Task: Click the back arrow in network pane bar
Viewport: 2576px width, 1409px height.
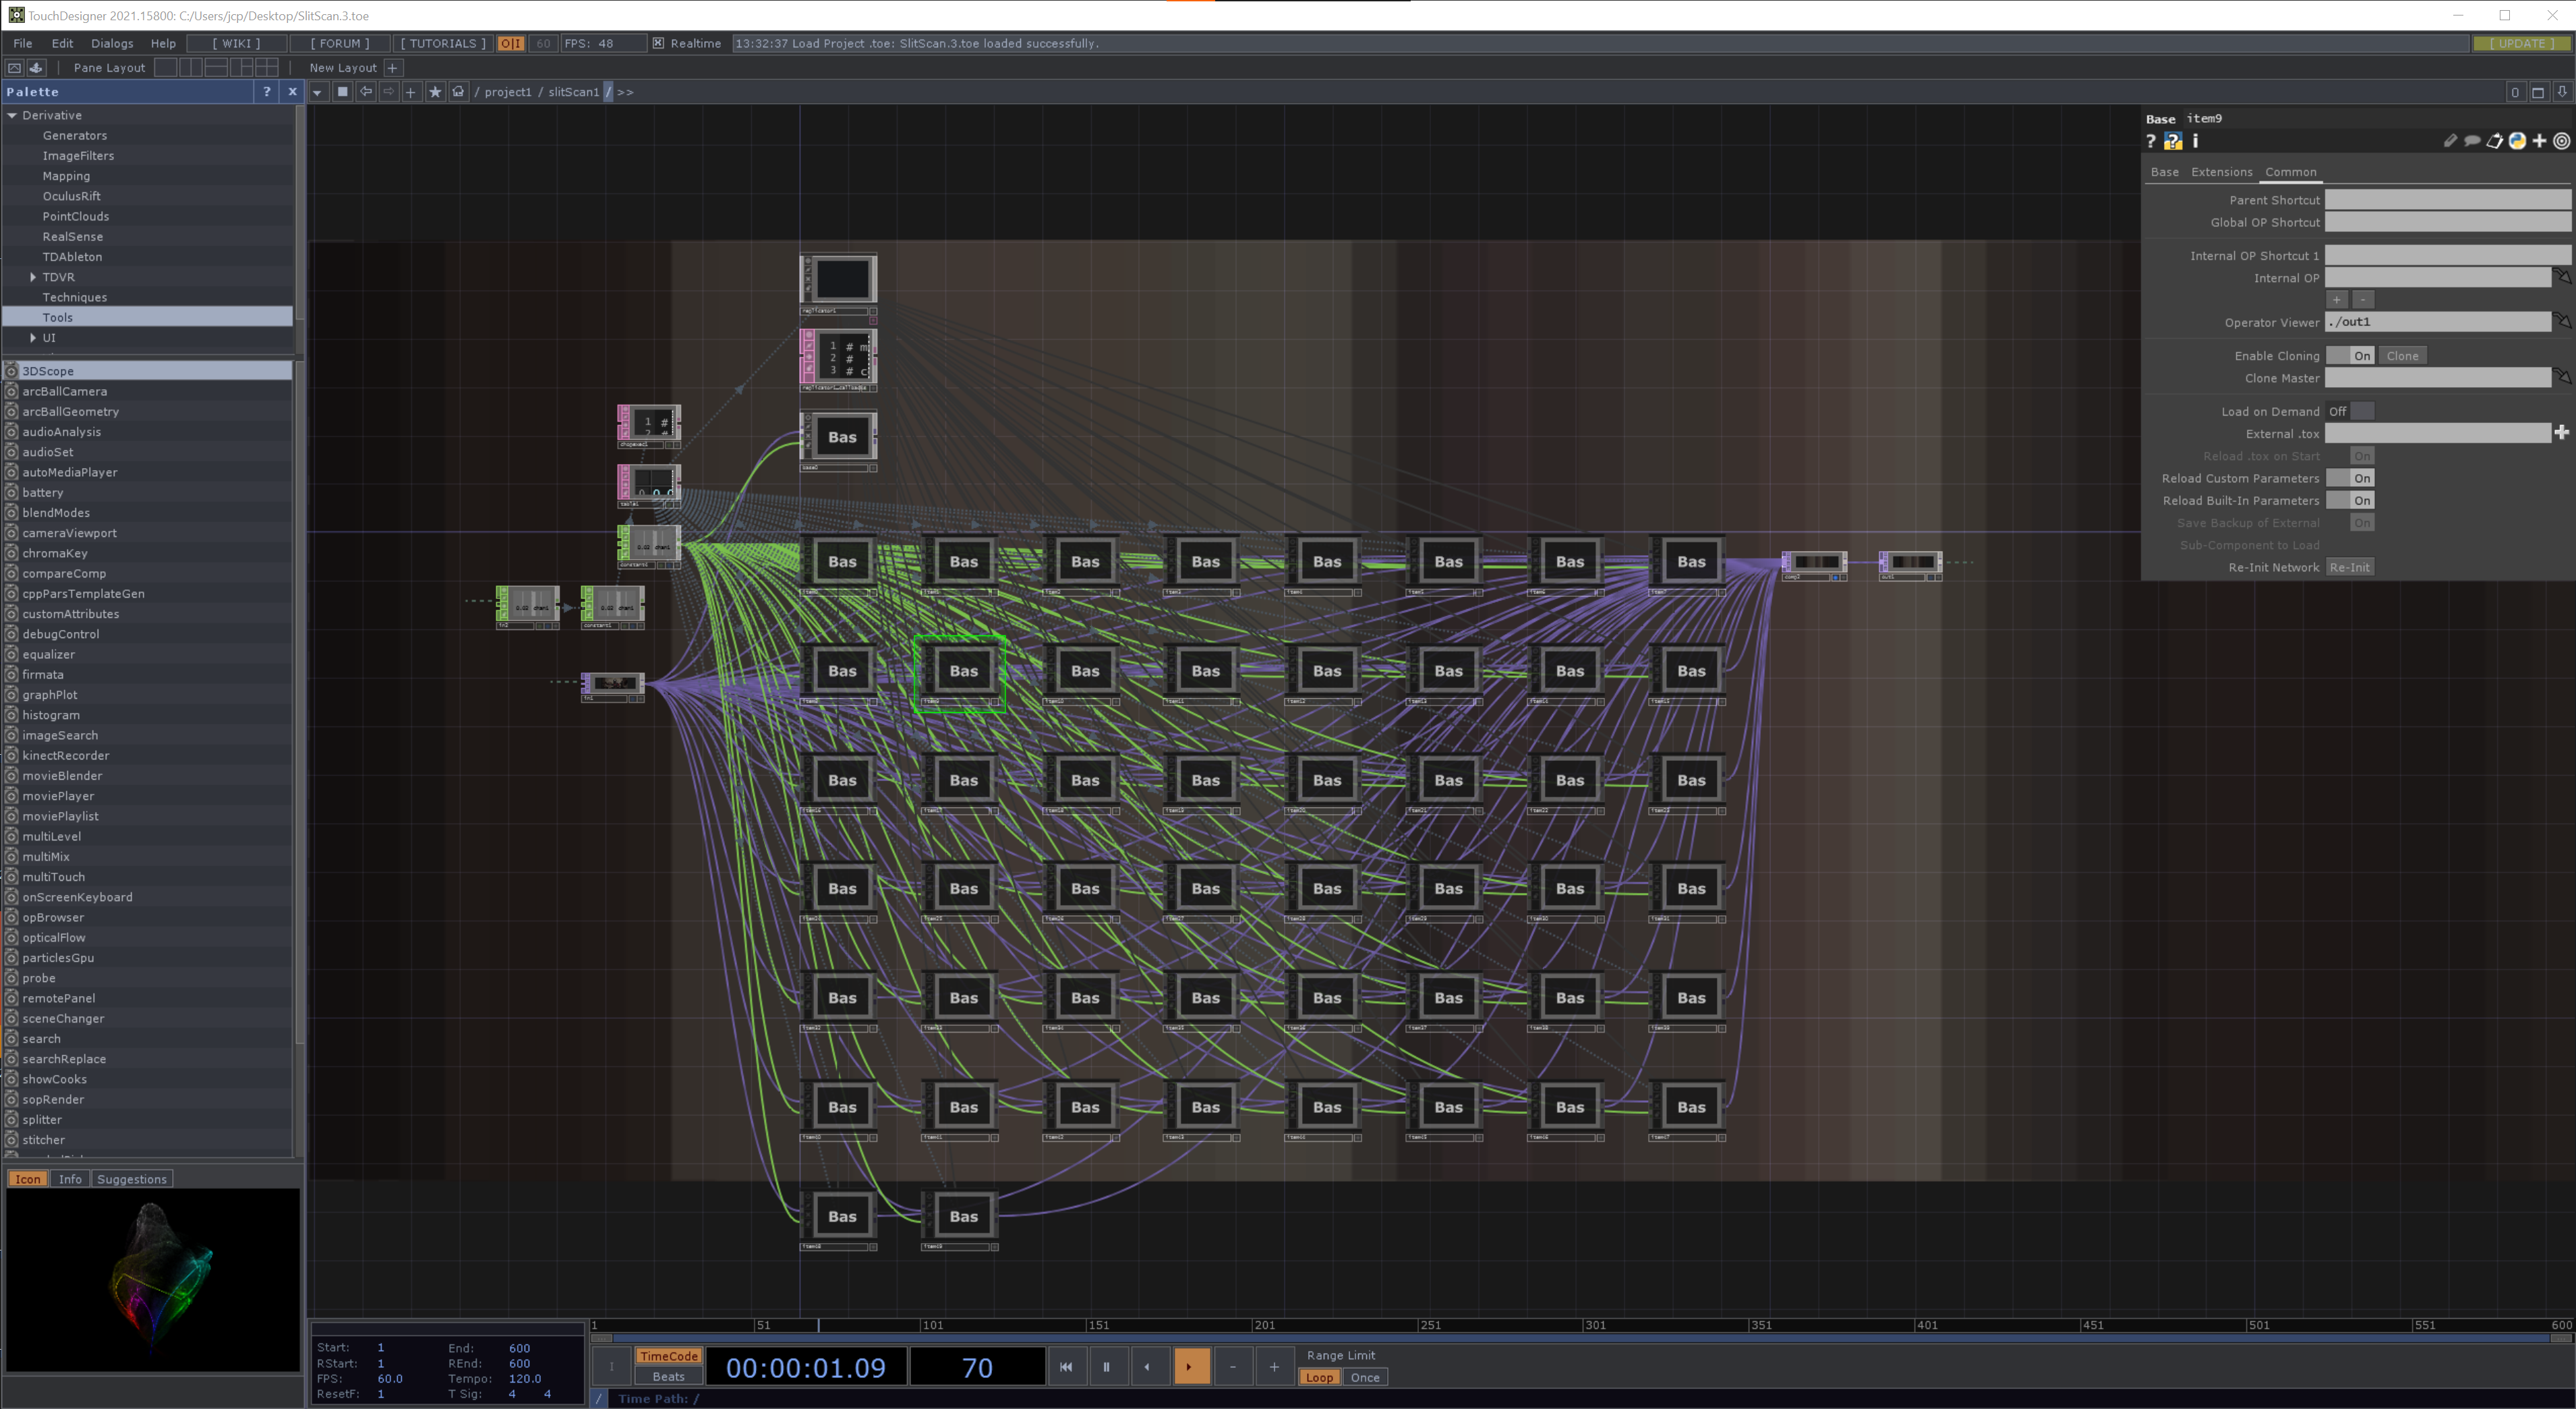Action: 366,92
